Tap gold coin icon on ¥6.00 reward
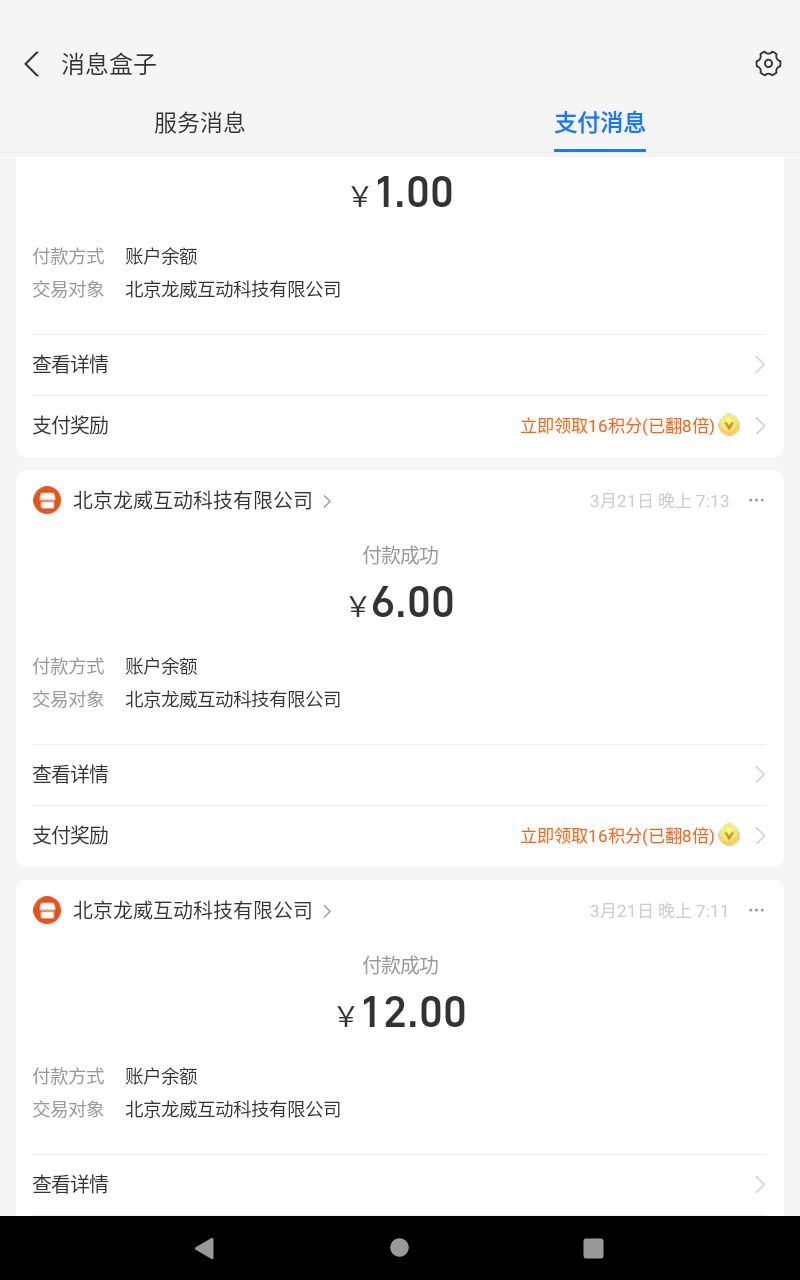Screen dimensions: 800x1280 coord(729,835)
